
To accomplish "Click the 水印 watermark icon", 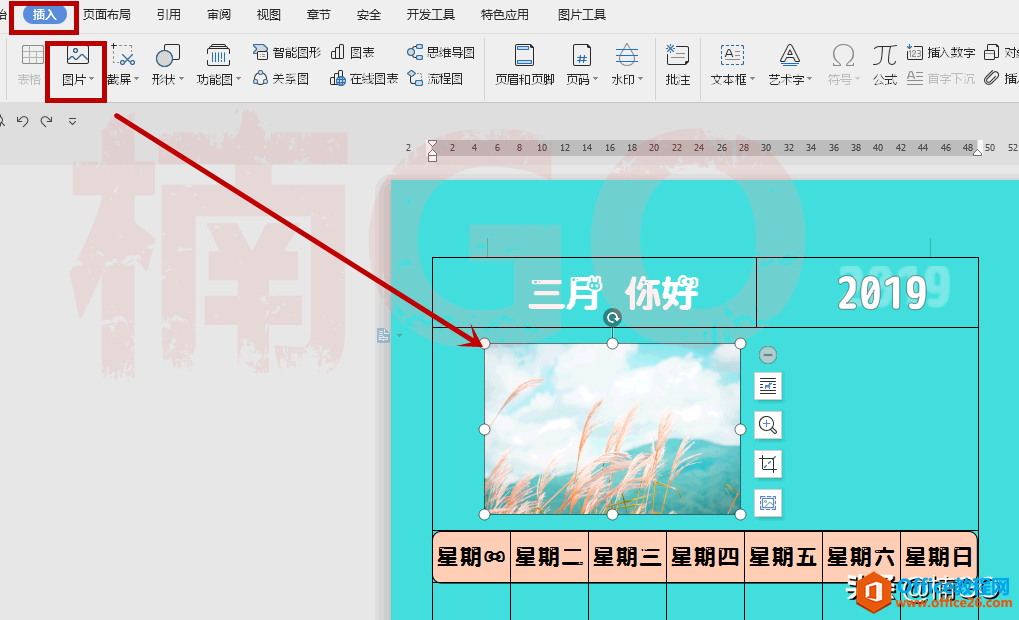I will (x=626, y=56).
